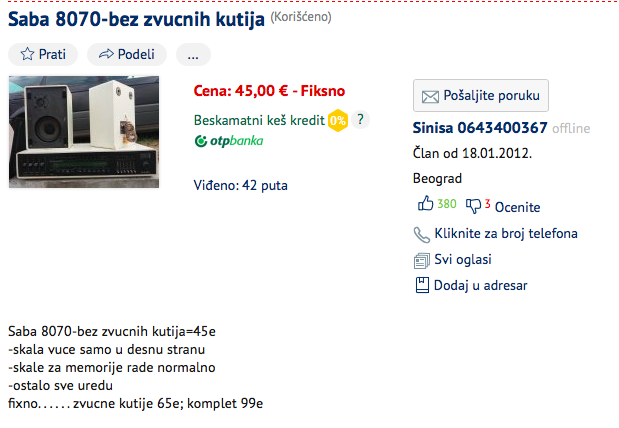This screenshot has height=428, width=619.
Task: Click the Beskamatni keš kredit link
Action: click(x=259, y=120)
